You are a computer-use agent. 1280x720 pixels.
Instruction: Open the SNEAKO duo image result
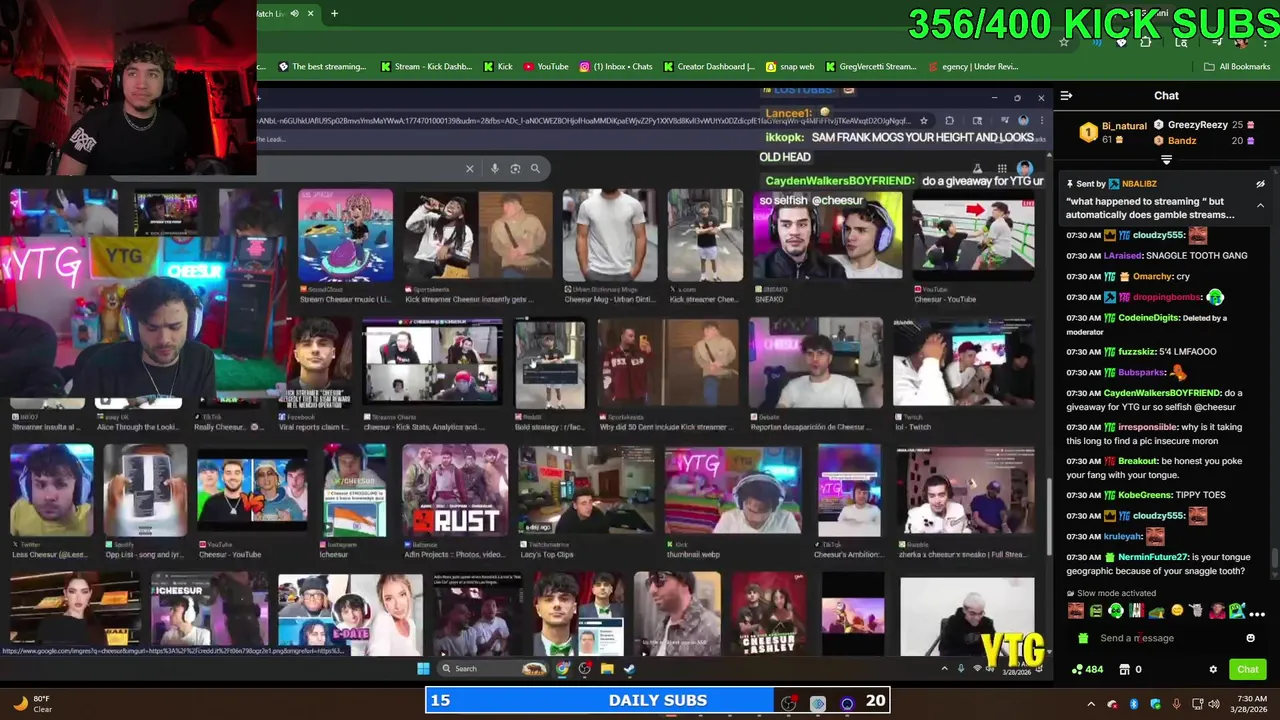pyautogui.click(x=827, y=235)
